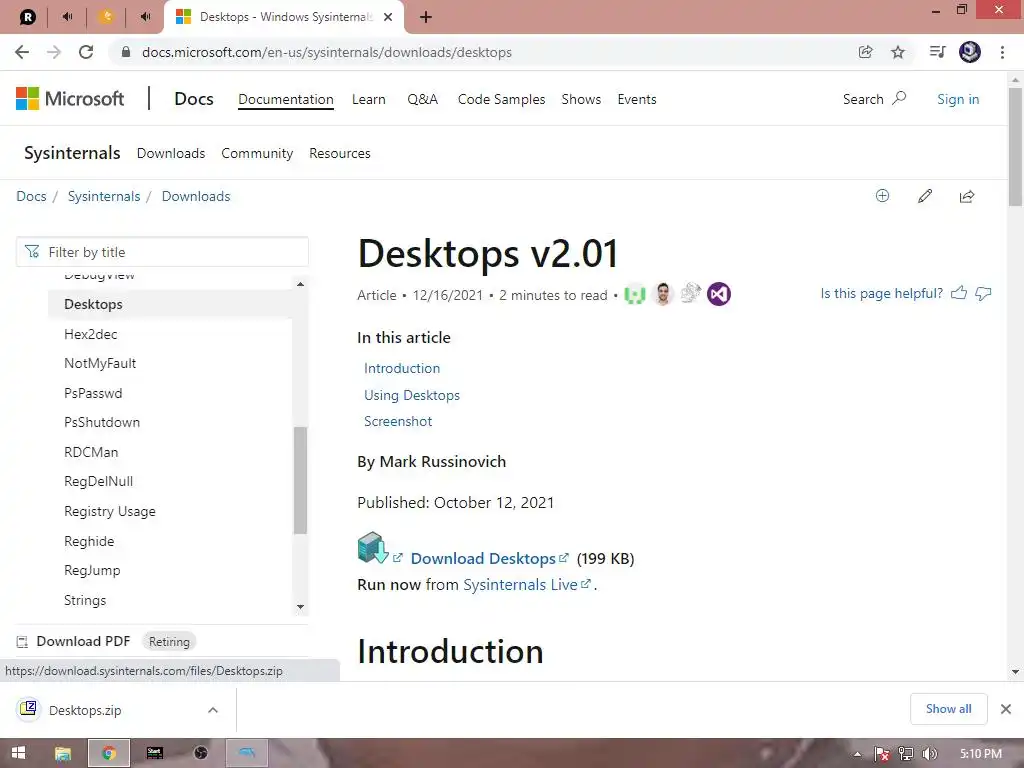This screenshot has width=1024, height=768.
Task: Open RDCMan in sidebar
Action: (x=91, y=452)
